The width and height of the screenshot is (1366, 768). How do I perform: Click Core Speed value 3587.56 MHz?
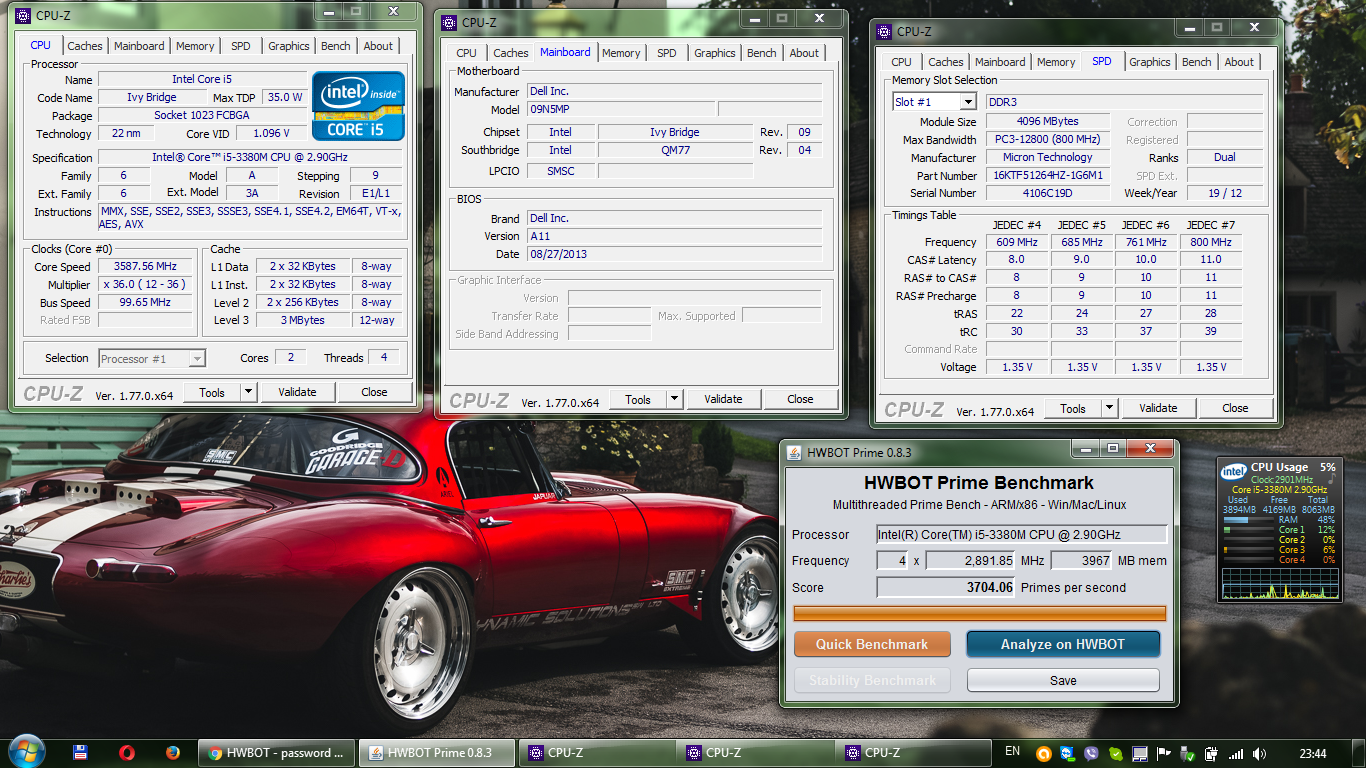[145, 267]
